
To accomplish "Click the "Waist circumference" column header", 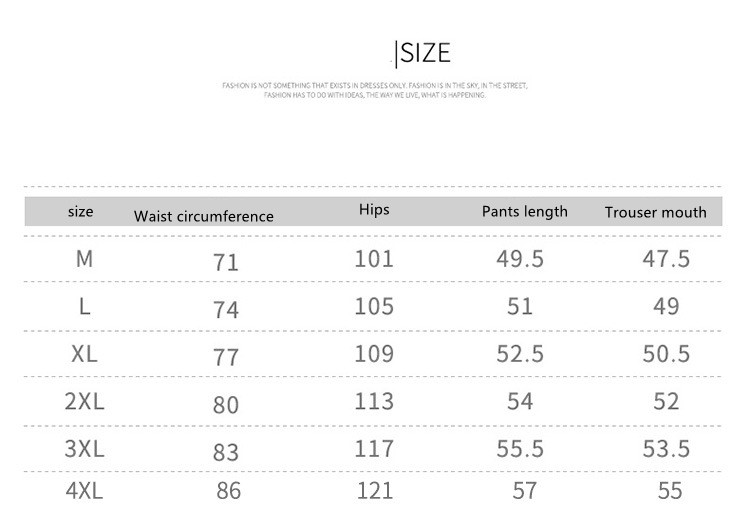I will click(203, 216).
